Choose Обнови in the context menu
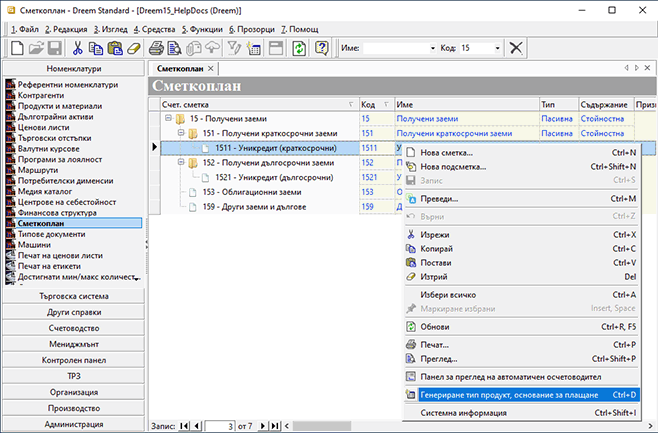658x433 pixels. click(521, 326)
